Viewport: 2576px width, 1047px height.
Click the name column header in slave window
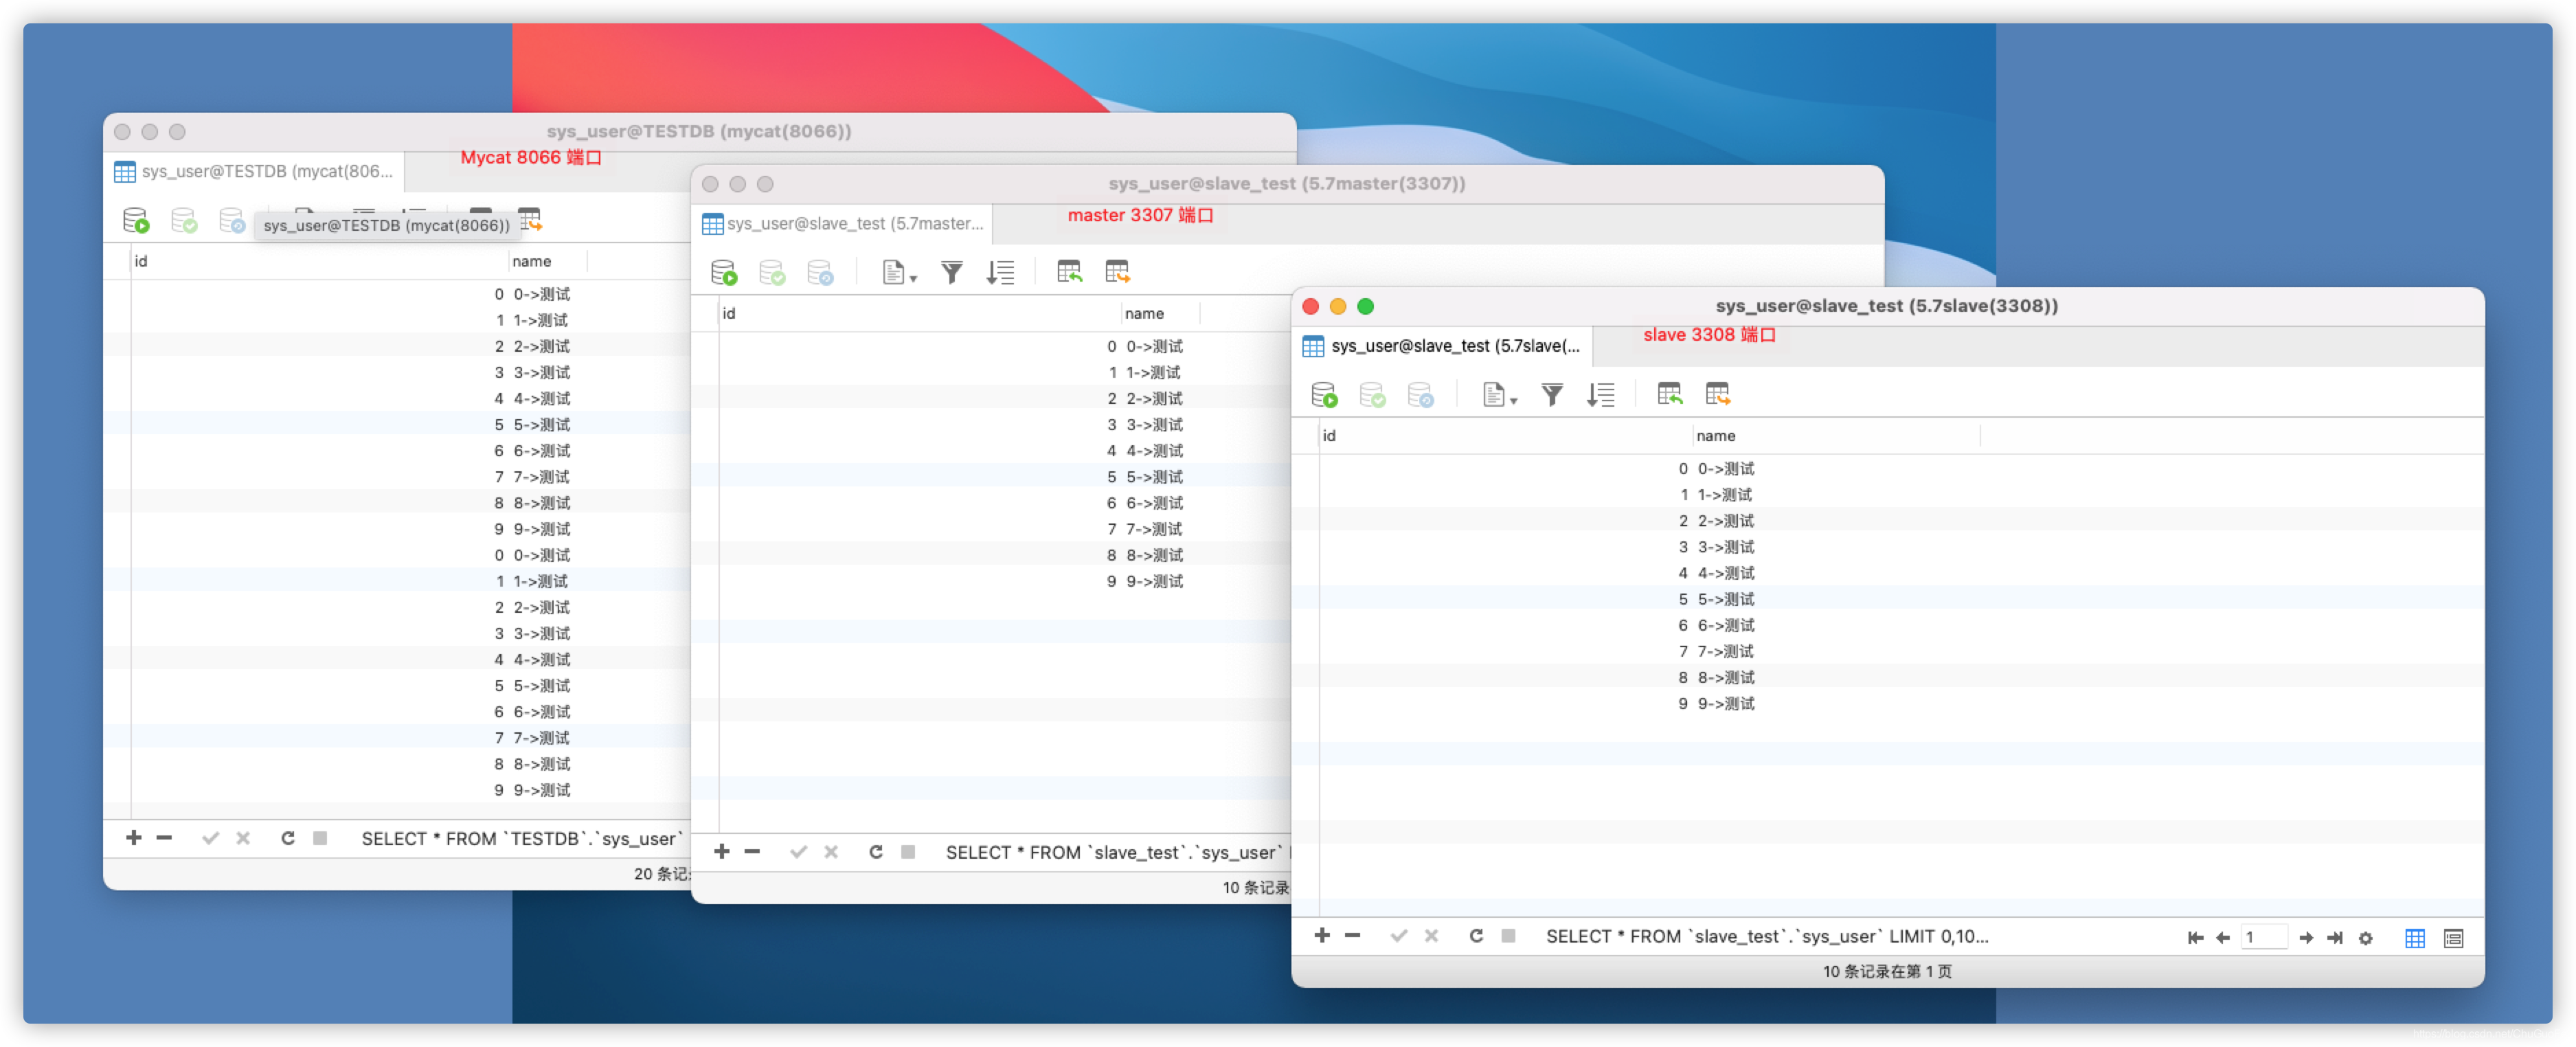pos(1836,436)
